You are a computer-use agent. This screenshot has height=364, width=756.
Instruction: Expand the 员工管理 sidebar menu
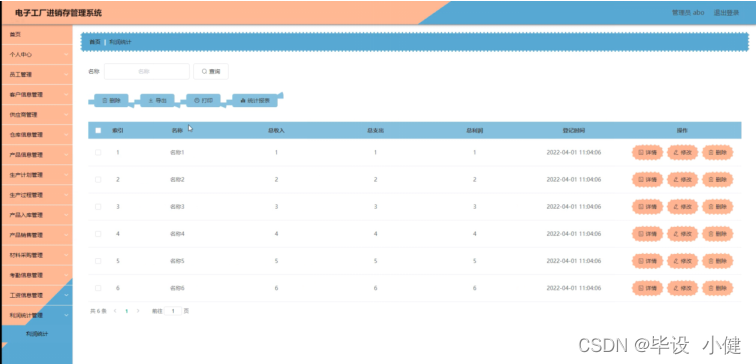pyautogui.click(x=37, y=75)
